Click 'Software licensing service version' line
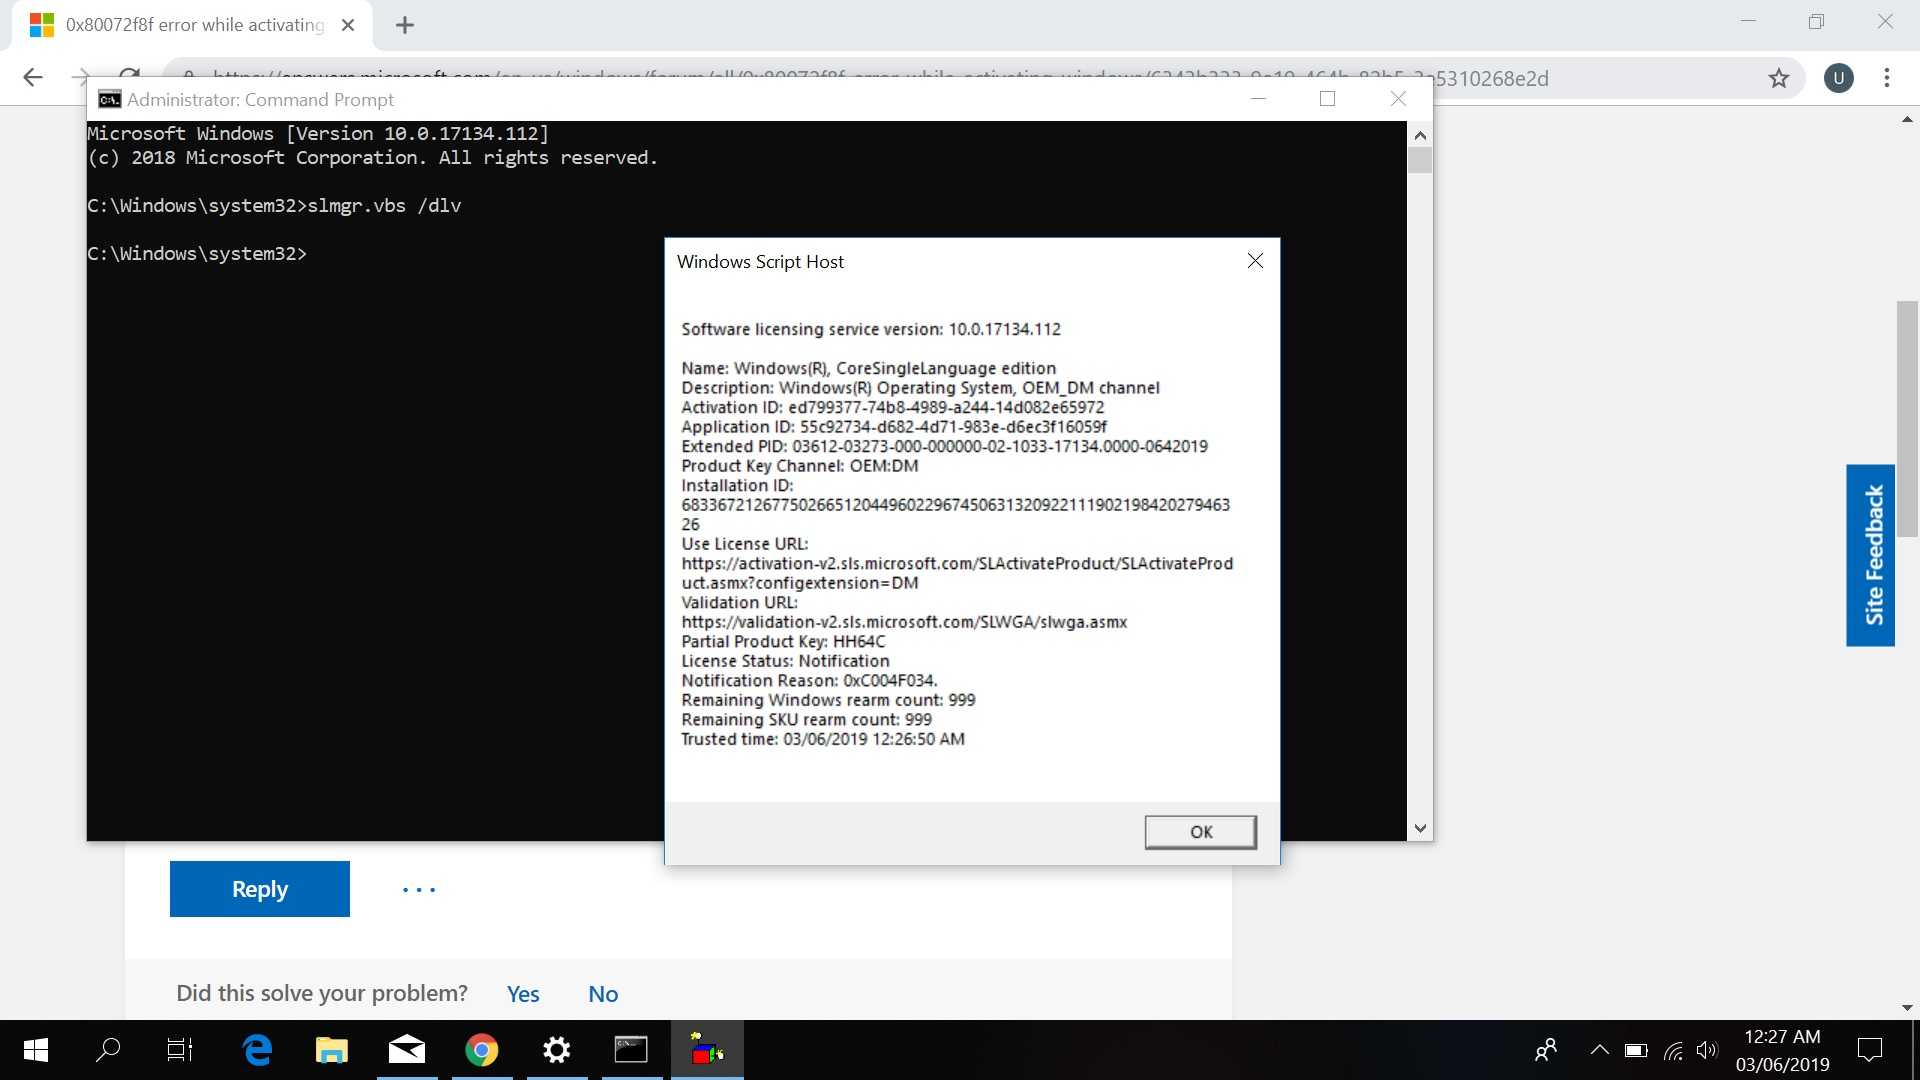The image size is (1920, 1080). [870, 330]
